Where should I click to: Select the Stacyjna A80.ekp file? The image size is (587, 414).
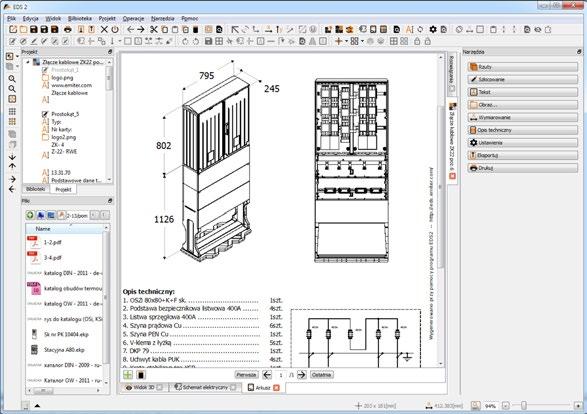click(x=64, y=350)
